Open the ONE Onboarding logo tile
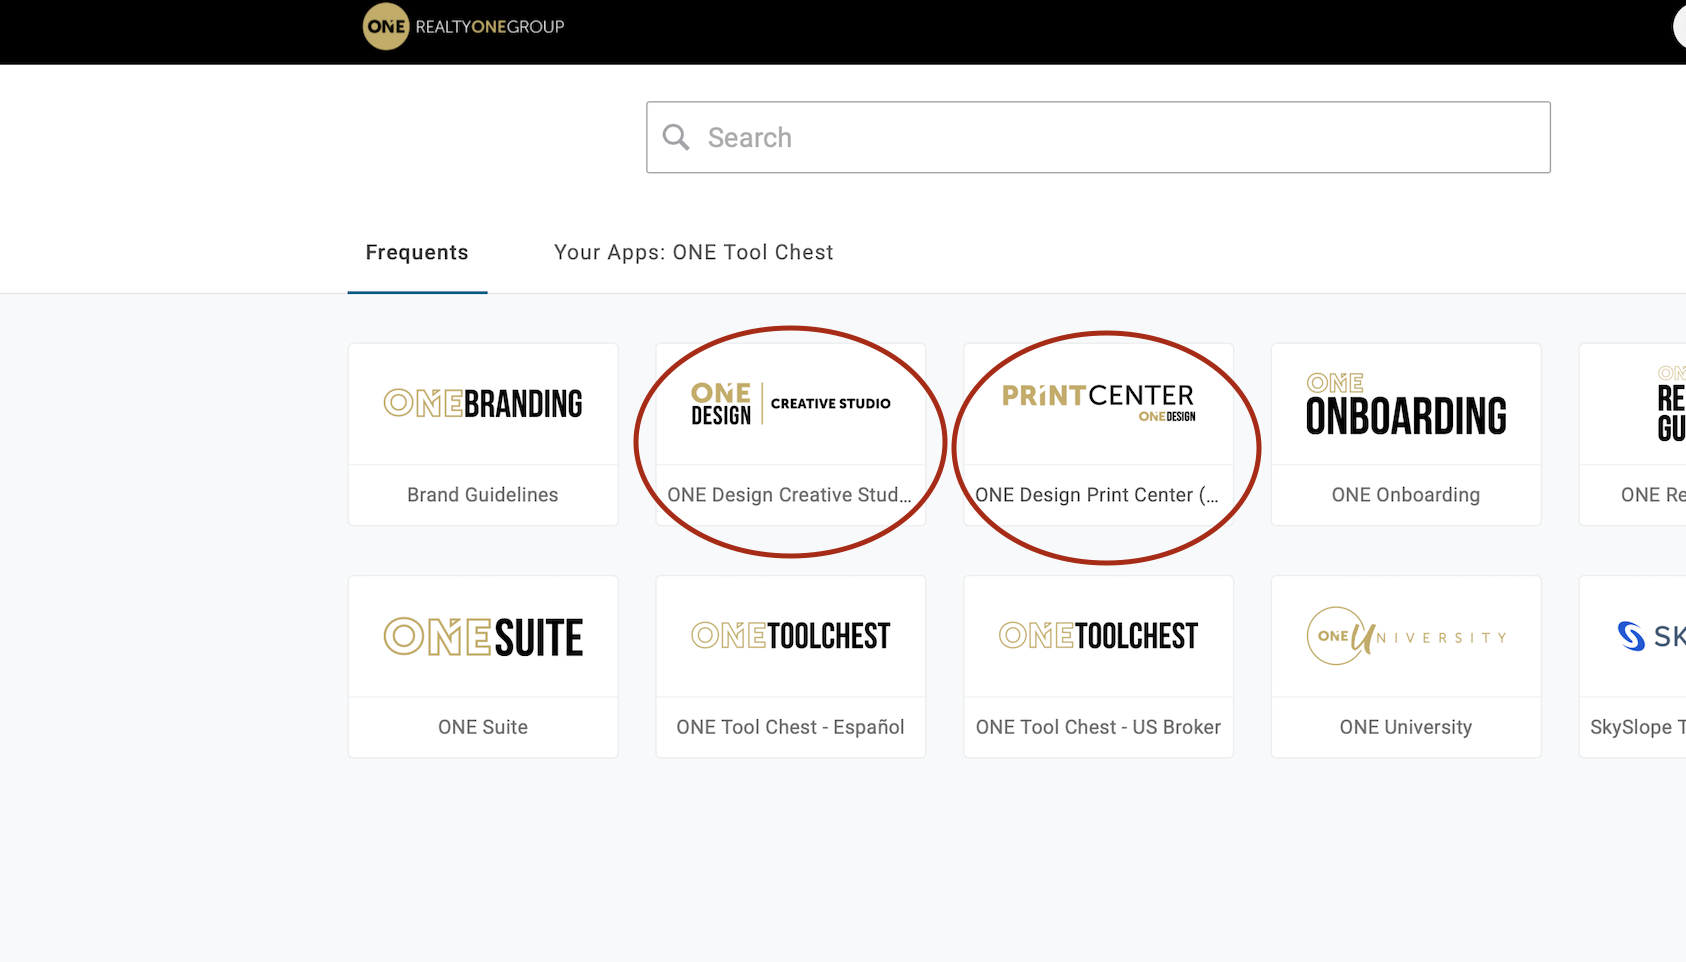This screenshot has width=1686, height=962. pyautogui.click(x=1406, y=404)
